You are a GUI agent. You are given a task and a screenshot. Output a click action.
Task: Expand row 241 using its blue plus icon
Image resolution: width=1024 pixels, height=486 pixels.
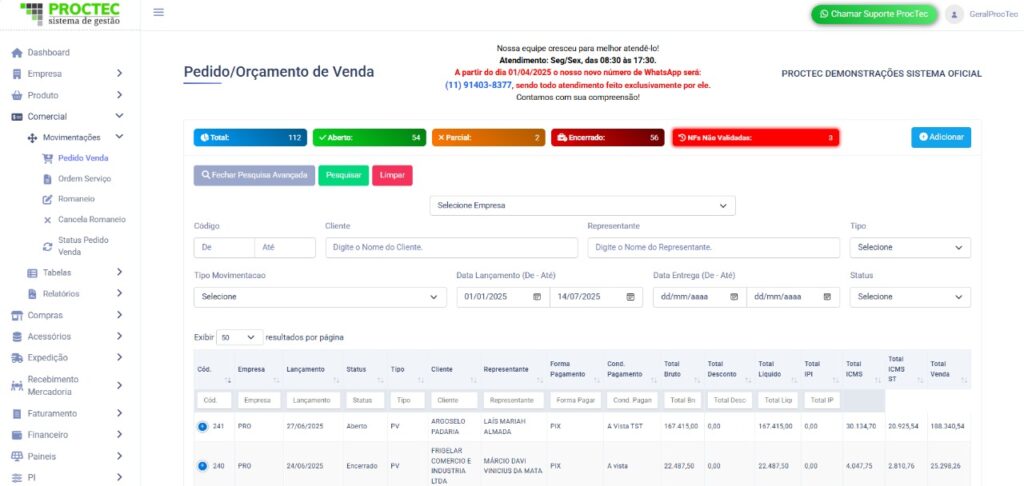(202, 428)
